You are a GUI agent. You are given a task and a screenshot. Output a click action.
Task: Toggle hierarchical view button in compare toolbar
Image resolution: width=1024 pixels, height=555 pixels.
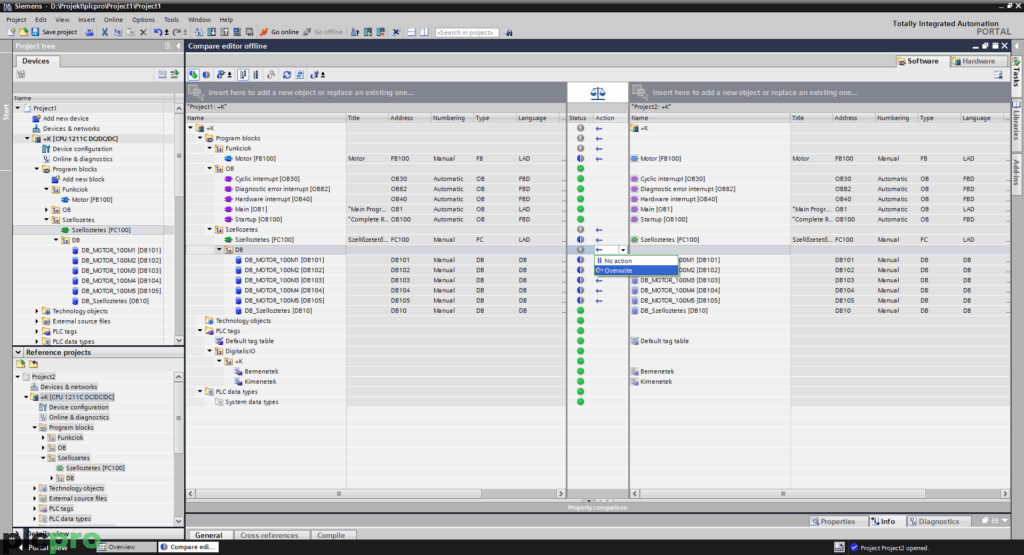pos(243,74)
